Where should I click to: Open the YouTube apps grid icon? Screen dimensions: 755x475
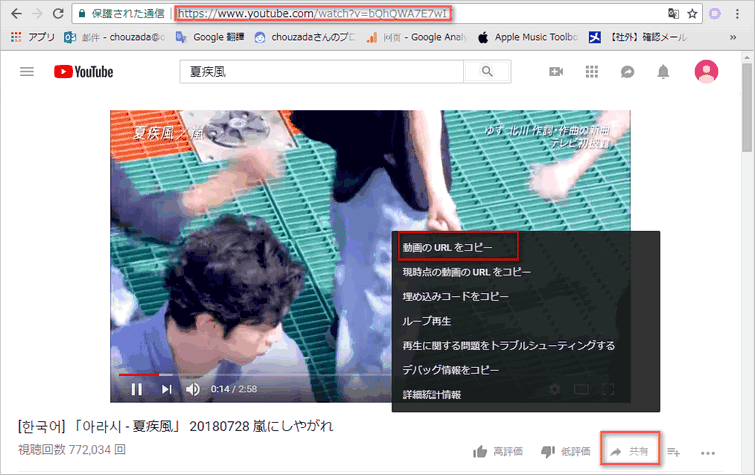[x=592, y=72]
